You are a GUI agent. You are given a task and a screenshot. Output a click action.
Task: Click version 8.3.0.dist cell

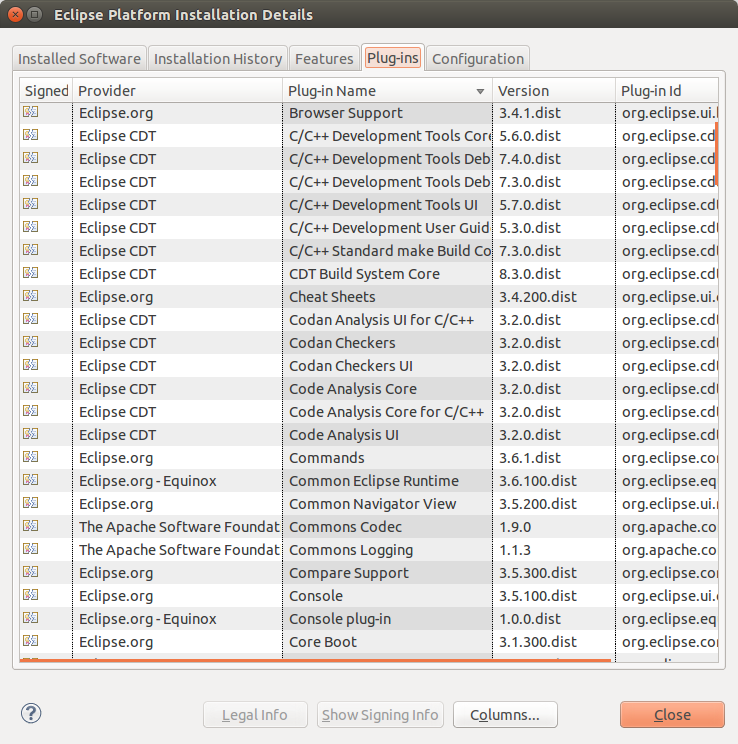[554, 274]
